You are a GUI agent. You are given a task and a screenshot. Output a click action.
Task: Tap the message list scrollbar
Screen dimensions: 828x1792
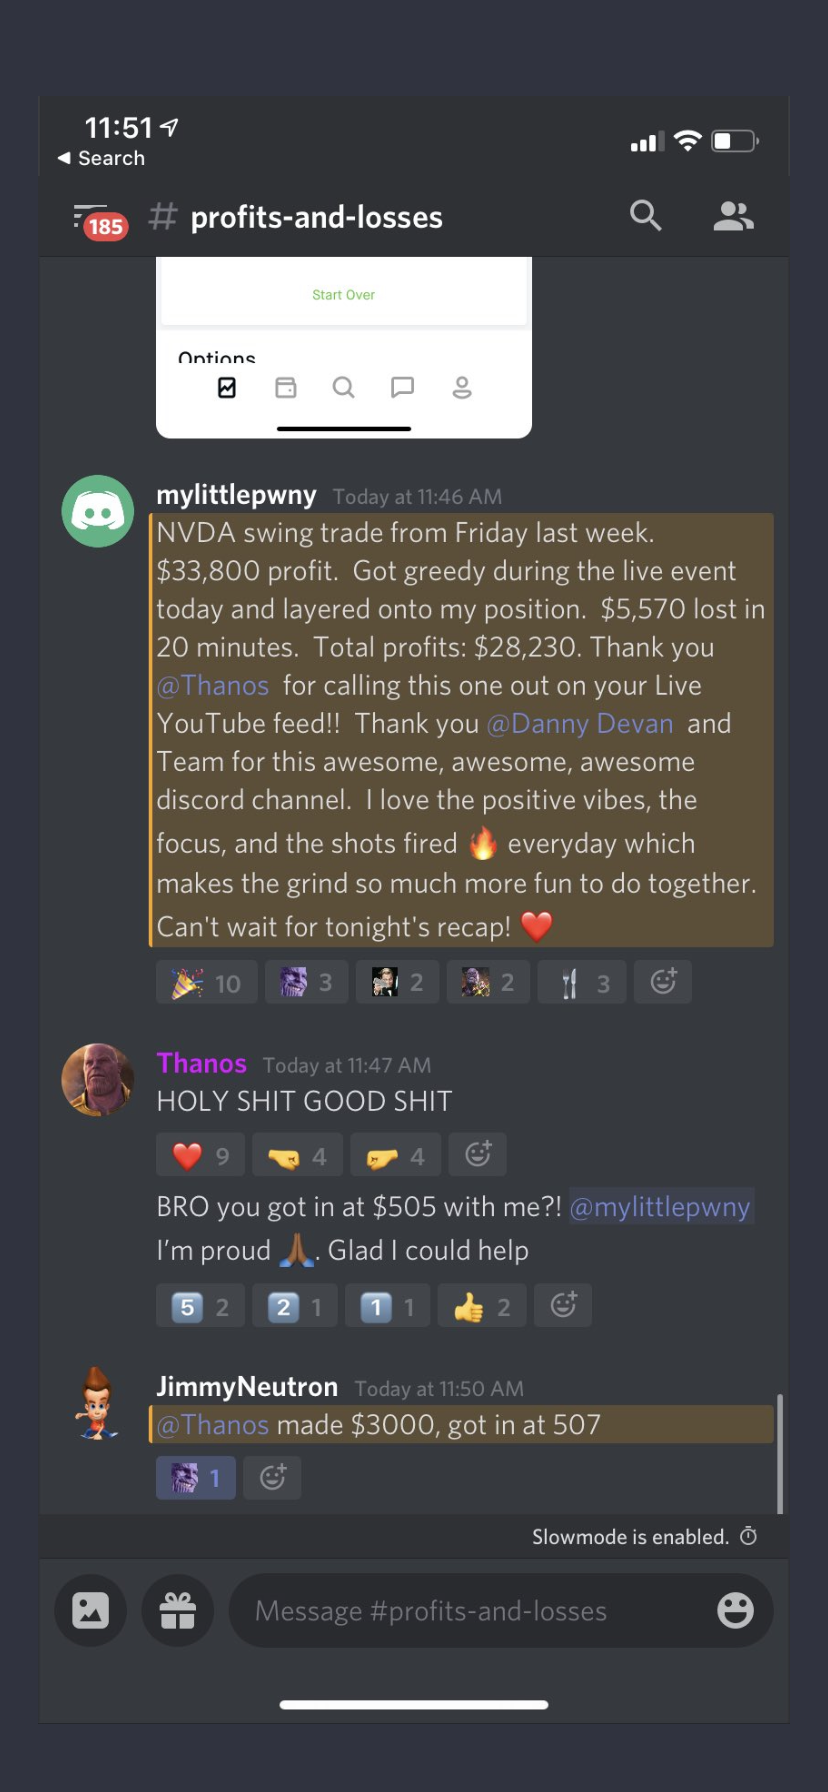pyautogui.click(x=779, y=1453)
